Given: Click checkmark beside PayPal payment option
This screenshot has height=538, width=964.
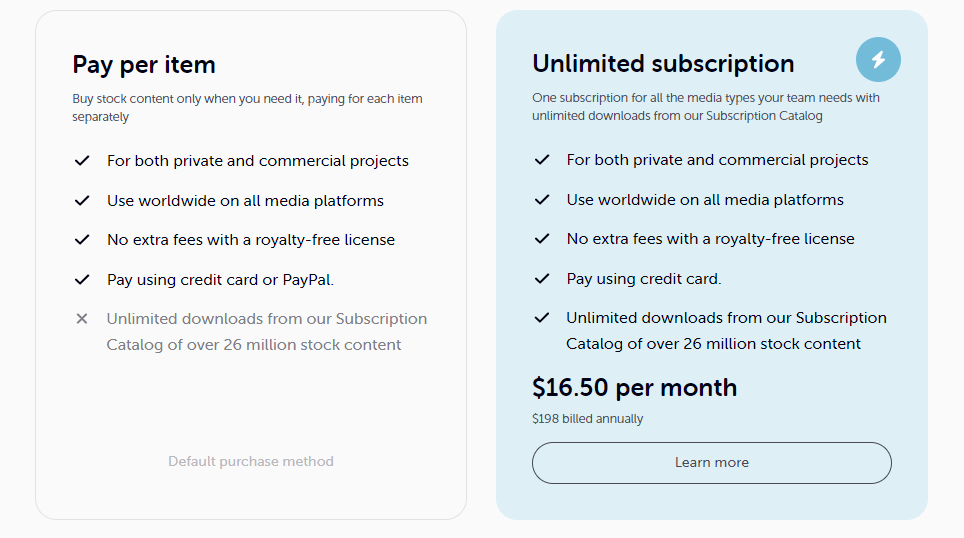Looking at the screenshot, I should point(82,280).
